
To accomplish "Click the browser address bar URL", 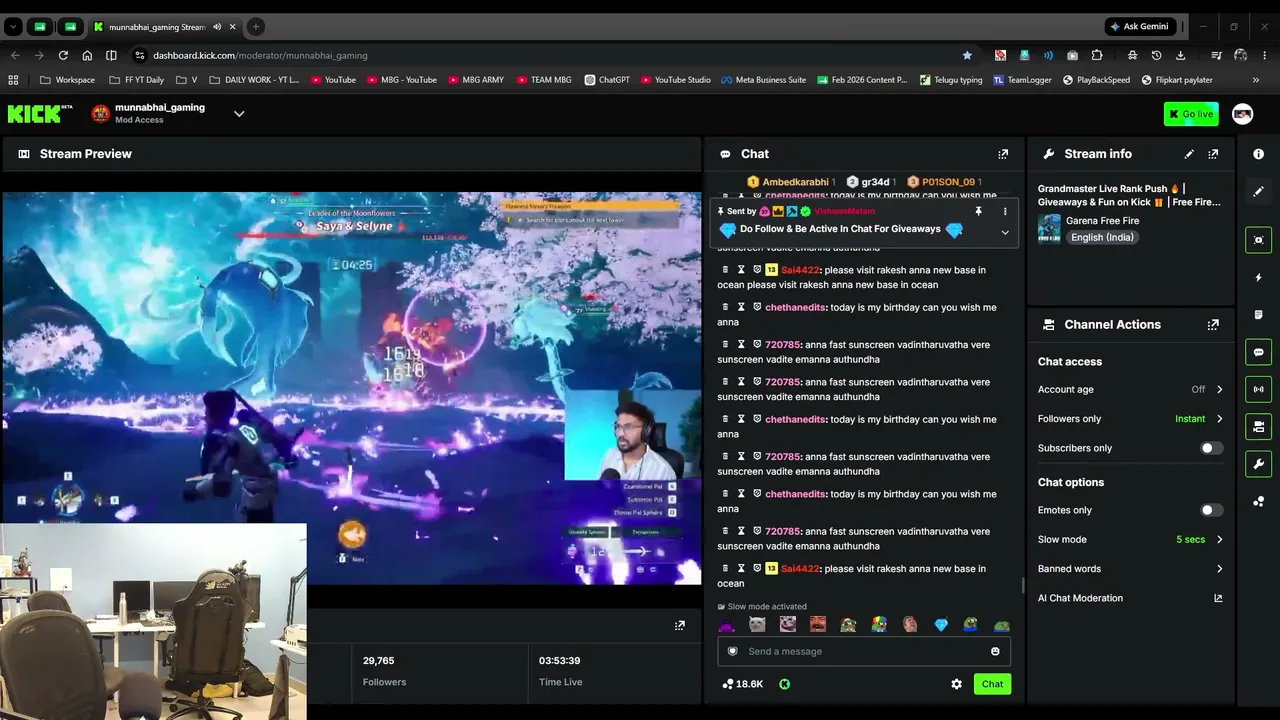I will pos(260,55).
